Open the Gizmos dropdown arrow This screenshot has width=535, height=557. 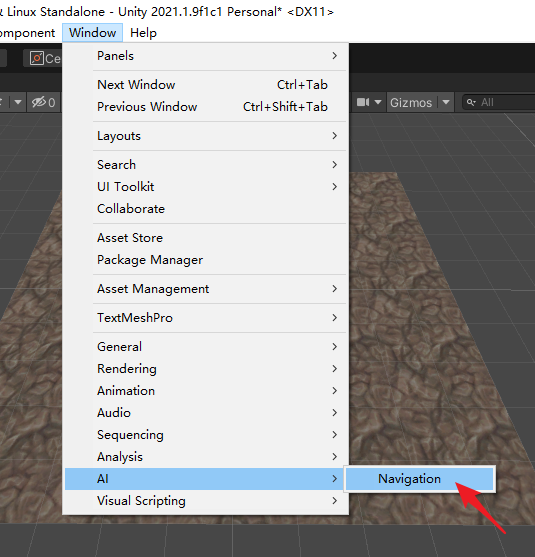click(x=445, y=103)
